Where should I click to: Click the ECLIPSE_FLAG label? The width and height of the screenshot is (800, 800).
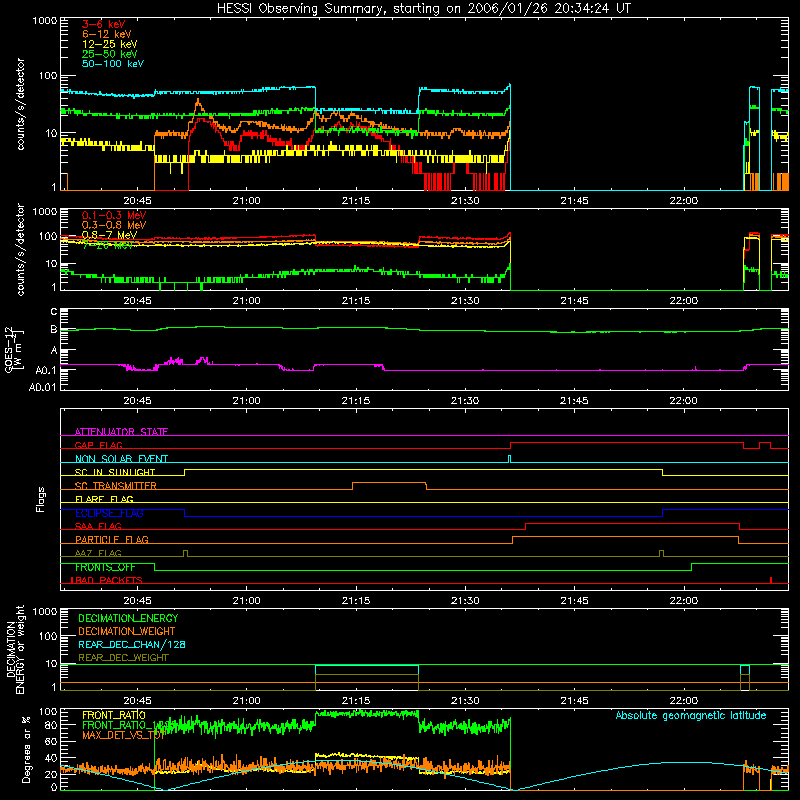(109, 513)
